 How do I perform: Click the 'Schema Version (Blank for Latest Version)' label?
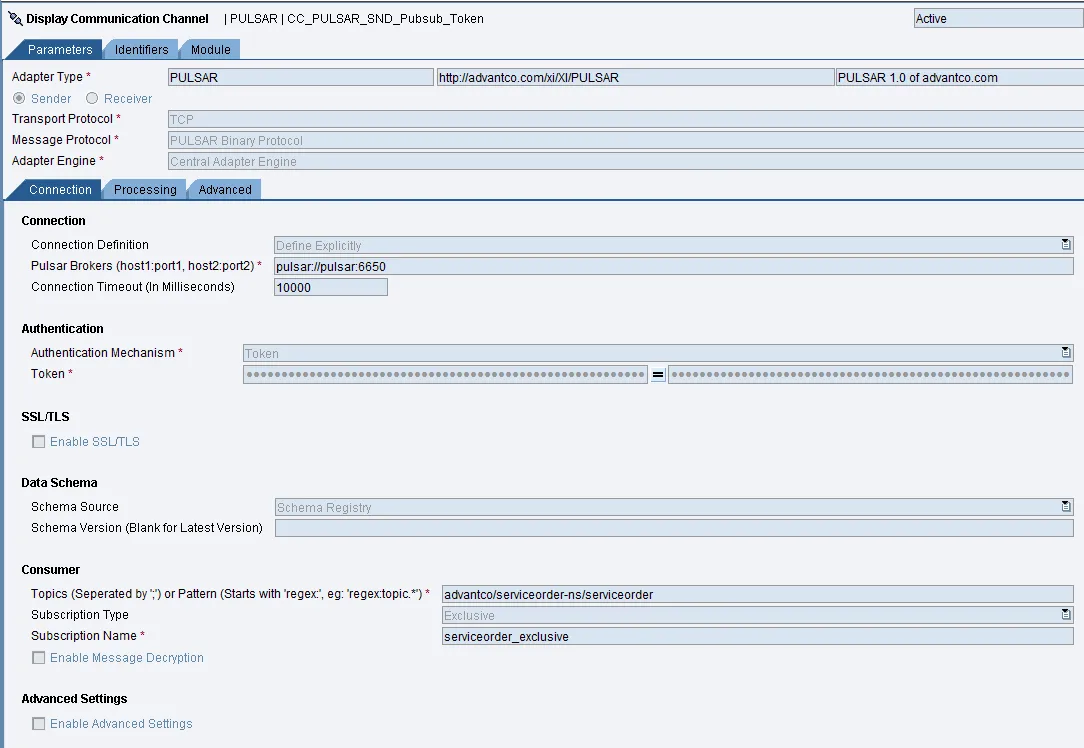(147, 527)
